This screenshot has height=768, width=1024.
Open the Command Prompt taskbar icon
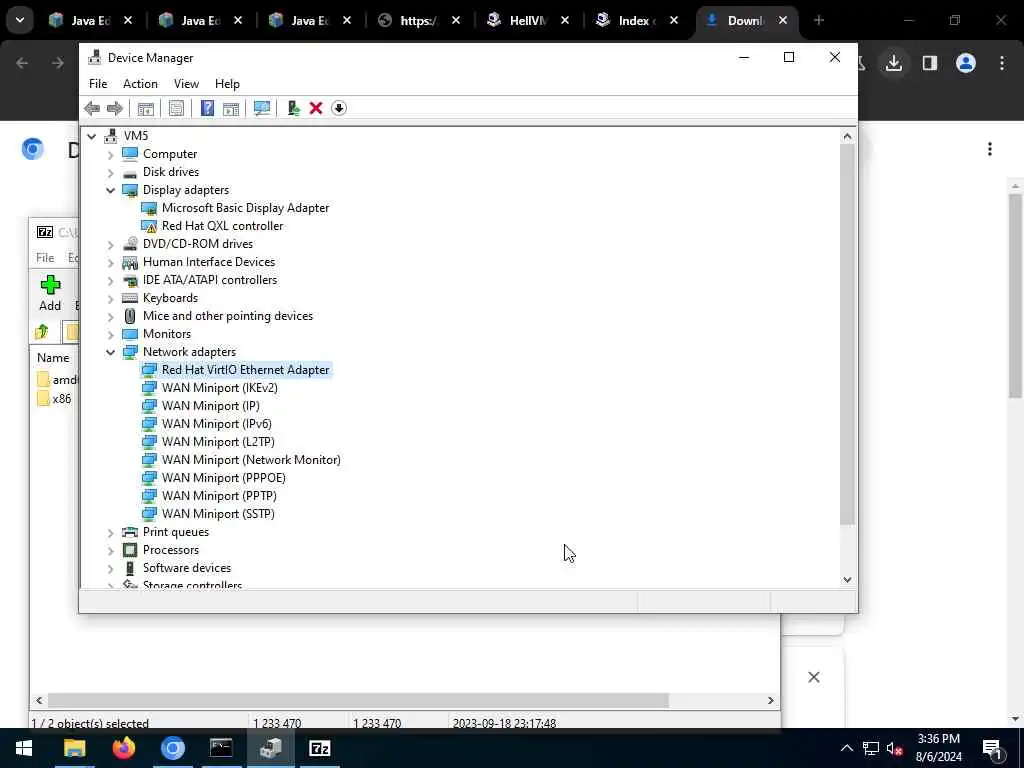221,748
